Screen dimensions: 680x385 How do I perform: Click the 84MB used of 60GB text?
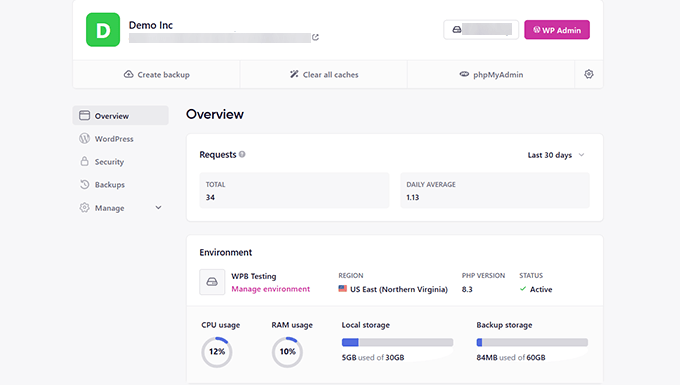[x=511, y=357]
